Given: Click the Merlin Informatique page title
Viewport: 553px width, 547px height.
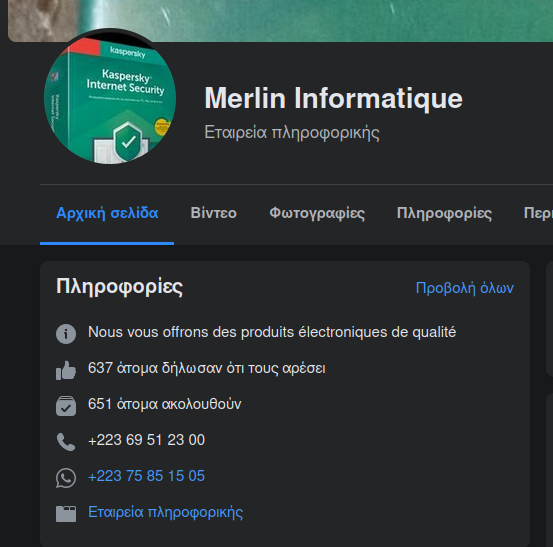Looking at the screenshot, I should click(333, 98).
